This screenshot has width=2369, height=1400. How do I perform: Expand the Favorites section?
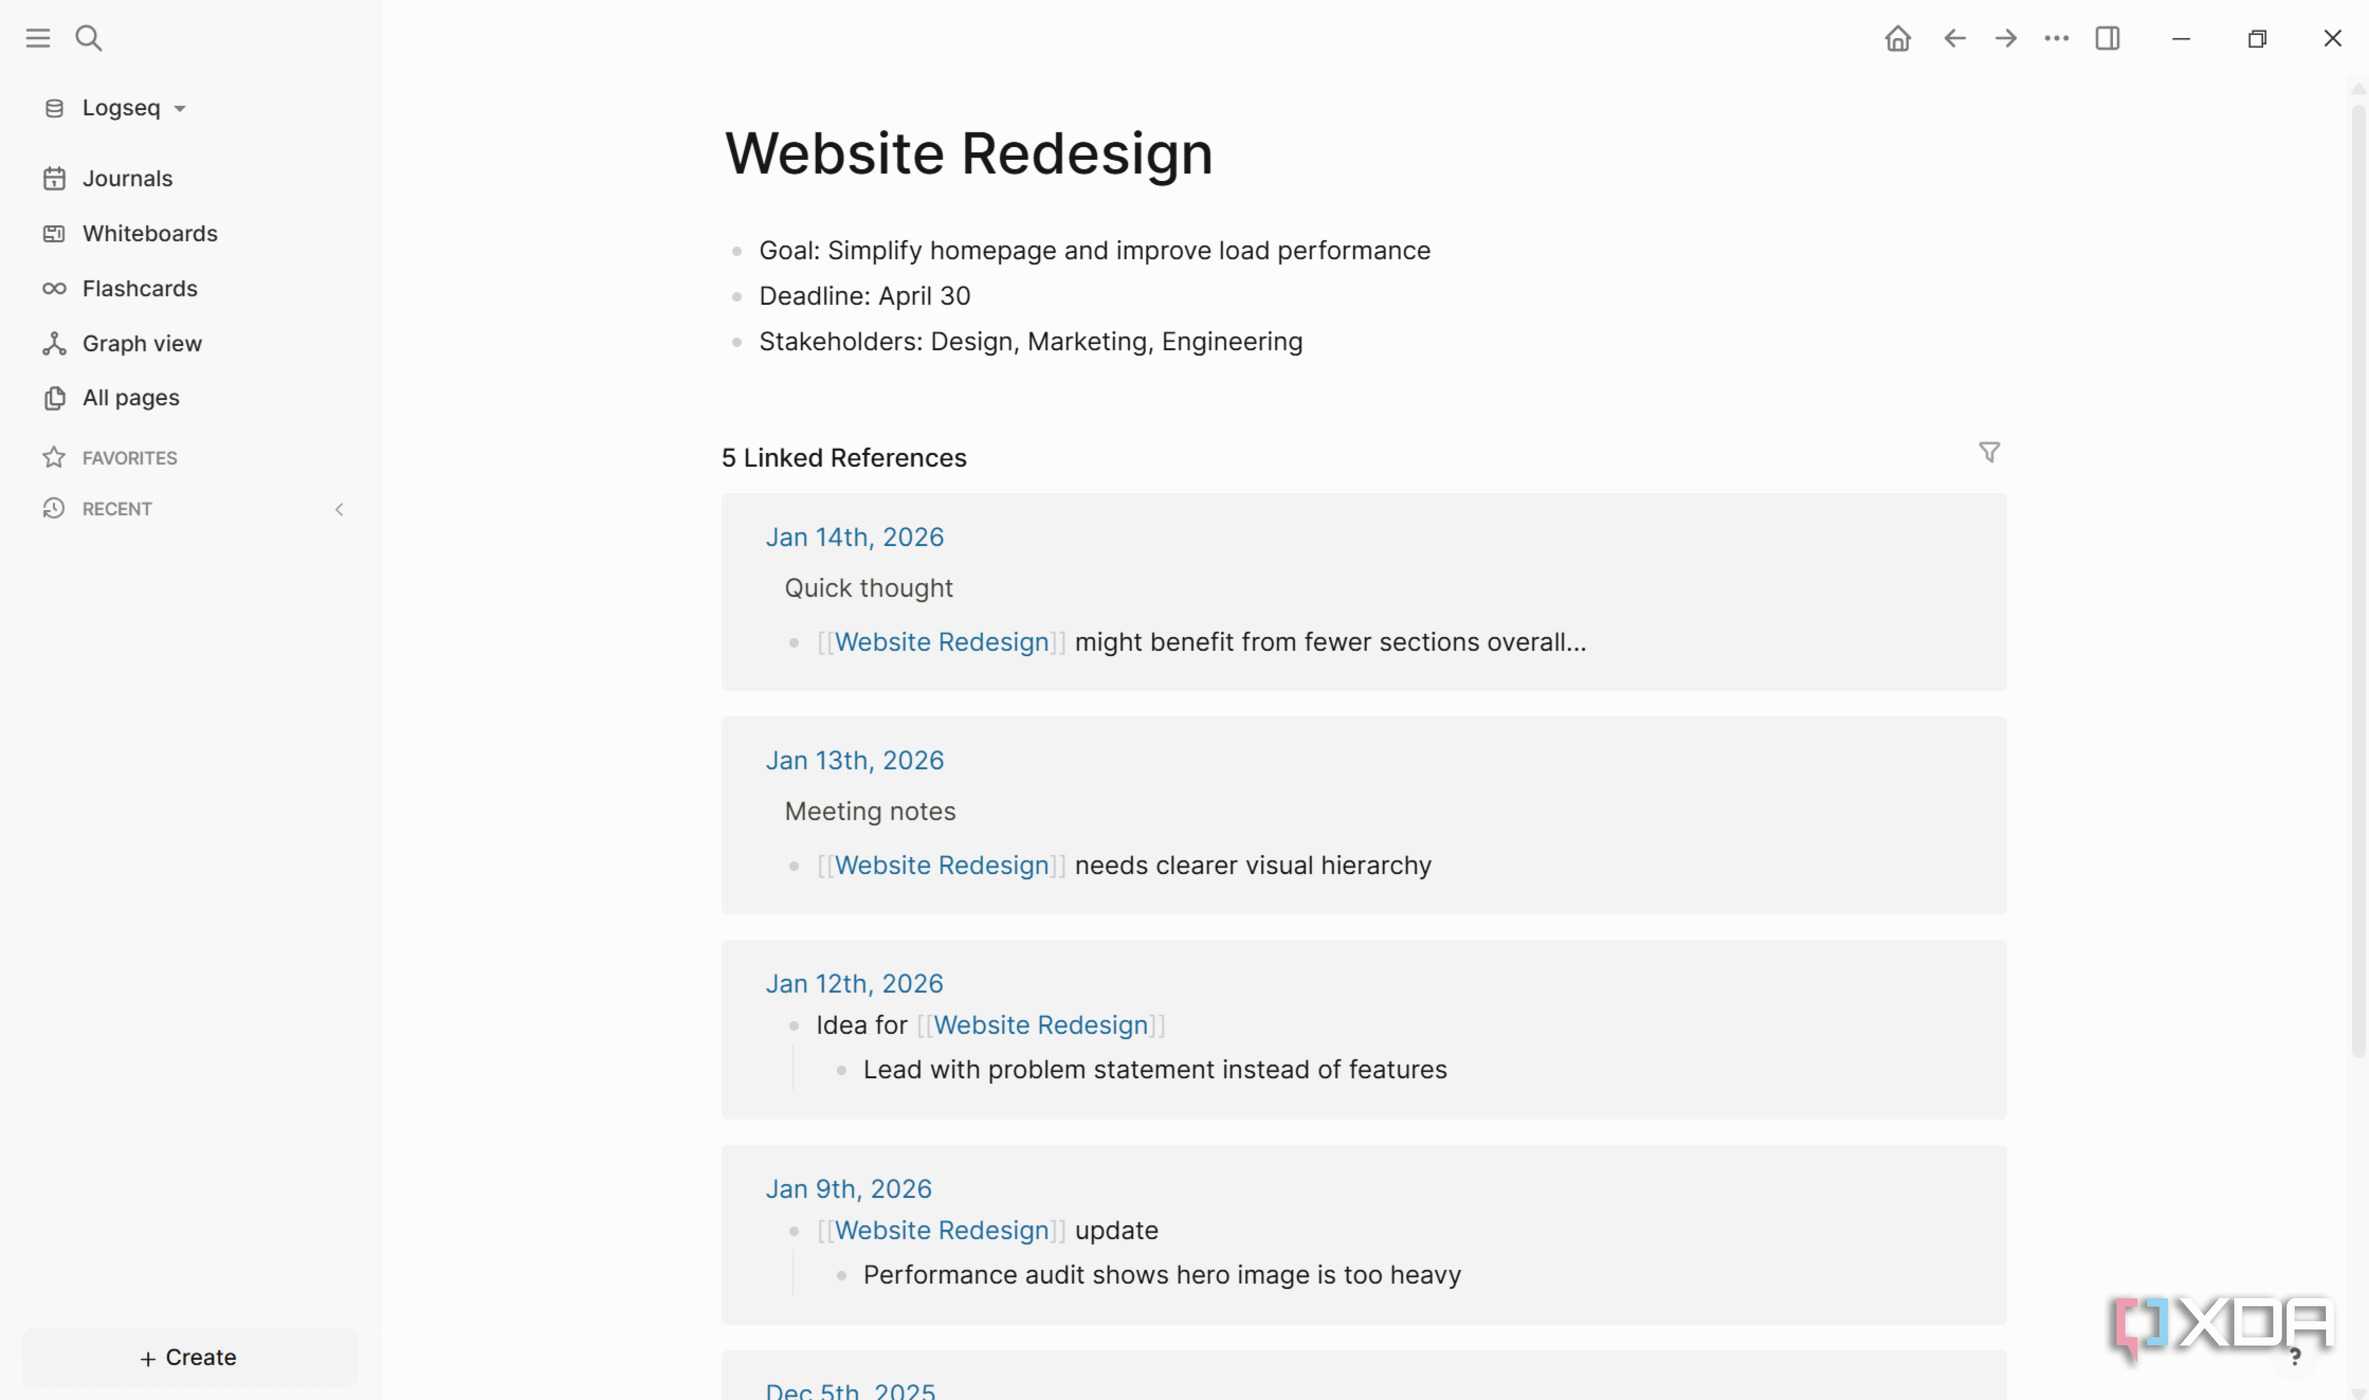coord(128,458)
